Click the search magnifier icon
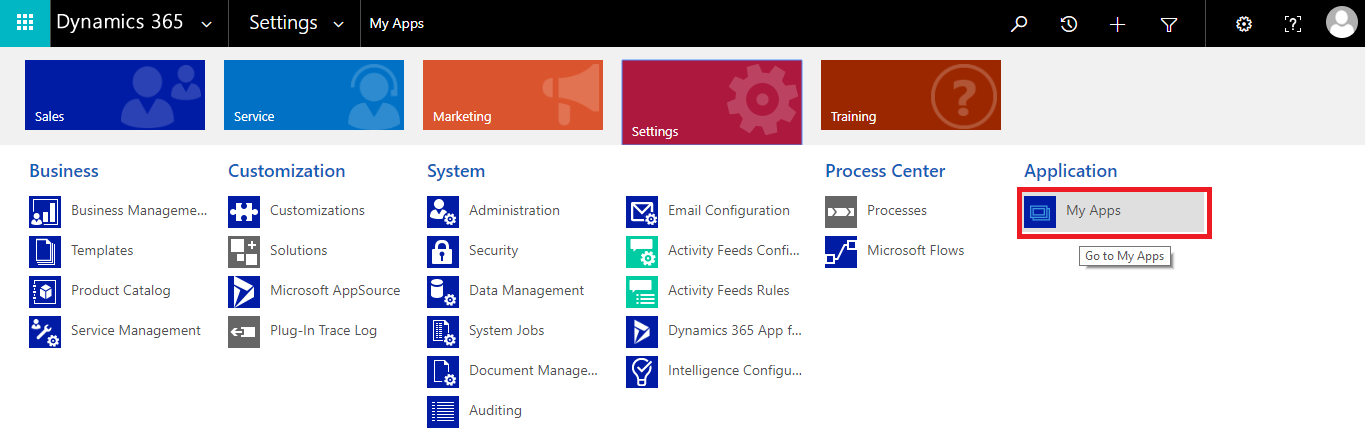Viewport: 1365px width, 444px height. pyautogui.click(x=1019, y=24)
